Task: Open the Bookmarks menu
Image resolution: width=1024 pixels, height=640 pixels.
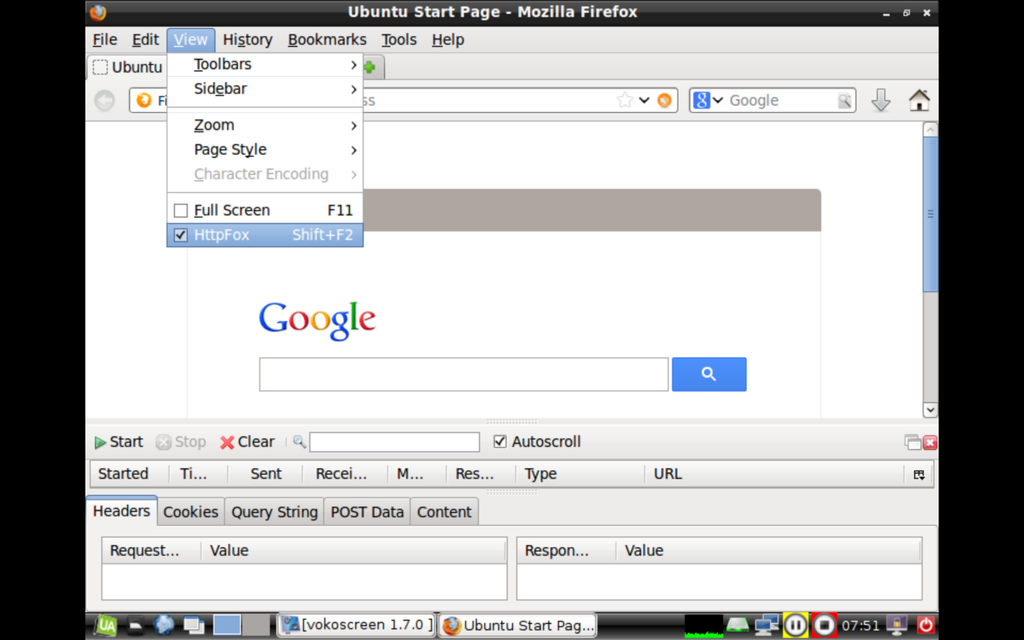Action: (327, 40)
